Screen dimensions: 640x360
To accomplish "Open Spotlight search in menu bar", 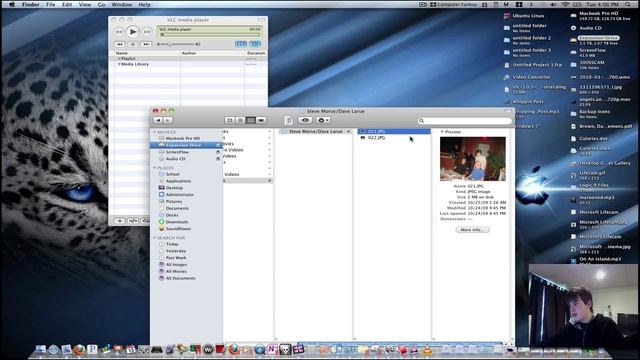I will point(628,4).
